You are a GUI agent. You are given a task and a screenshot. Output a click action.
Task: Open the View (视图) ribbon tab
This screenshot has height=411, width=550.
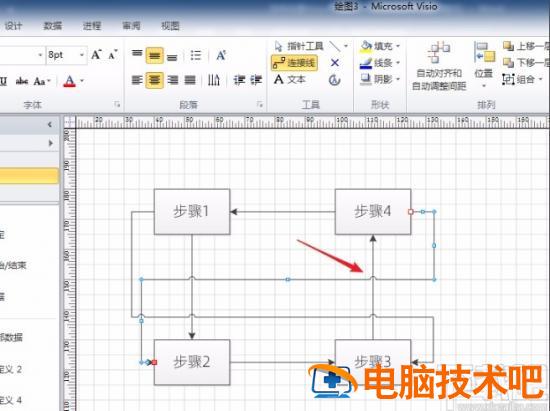pyautogui.click(x=170, y=26)
